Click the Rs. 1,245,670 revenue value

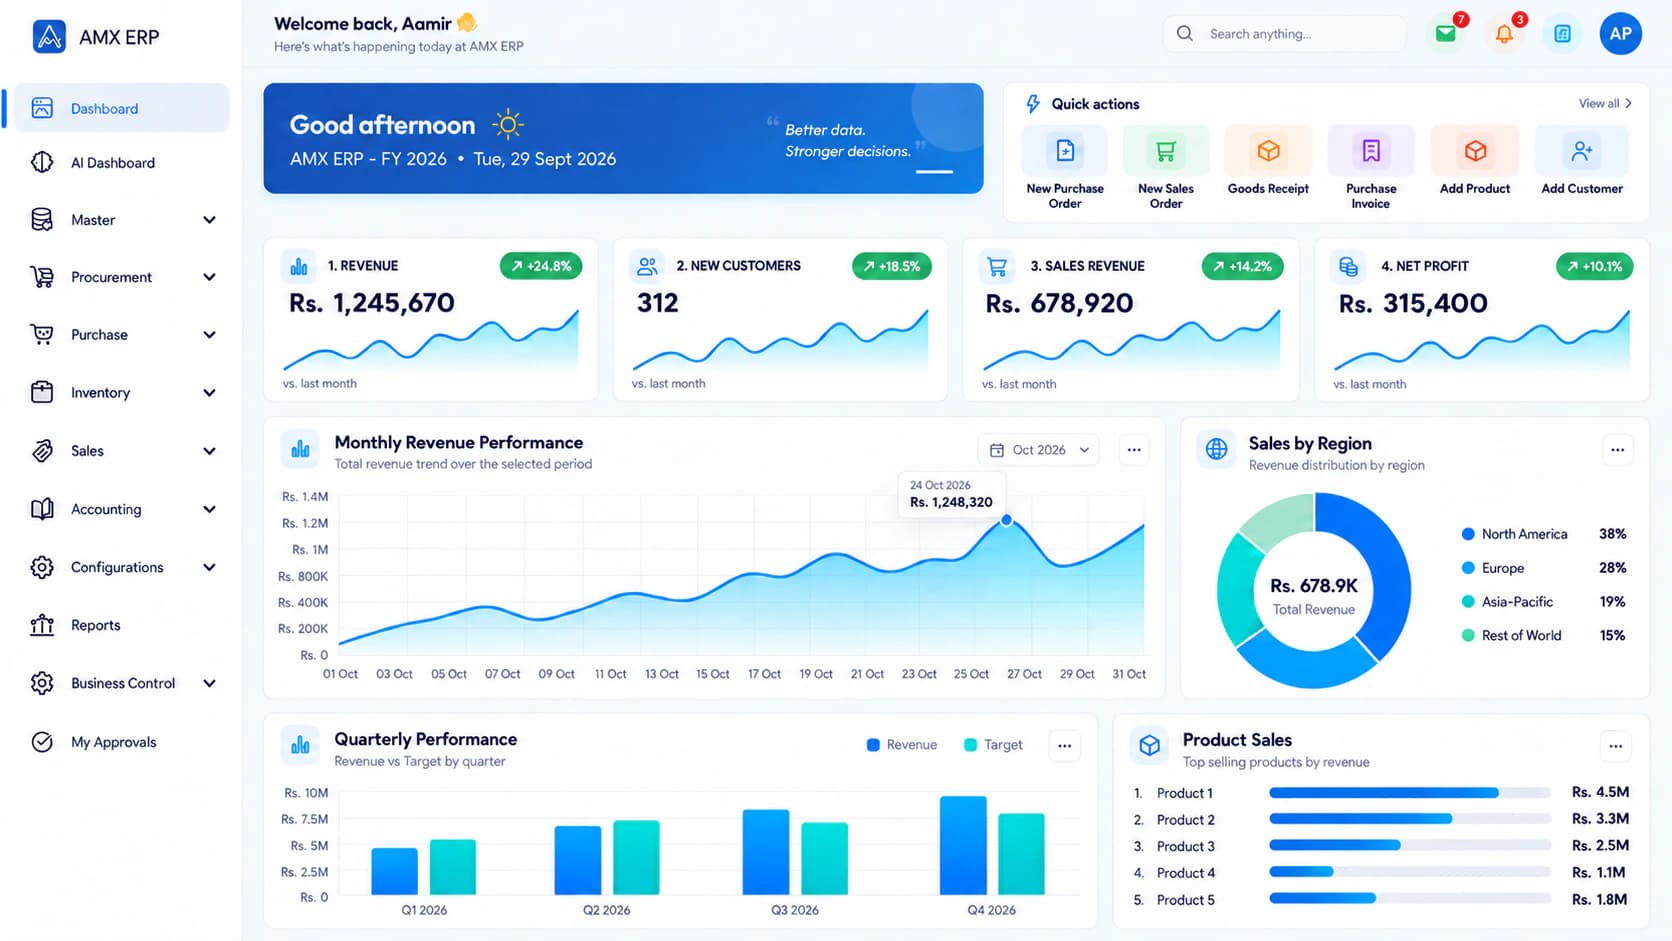pyautogui.click(x=372, y=303)
